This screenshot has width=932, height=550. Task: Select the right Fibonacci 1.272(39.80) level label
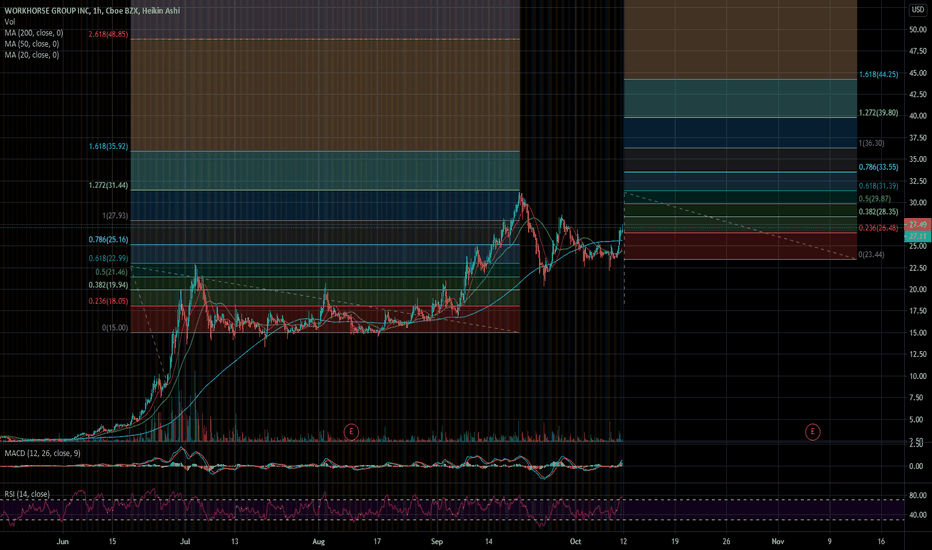pos(879,113)
